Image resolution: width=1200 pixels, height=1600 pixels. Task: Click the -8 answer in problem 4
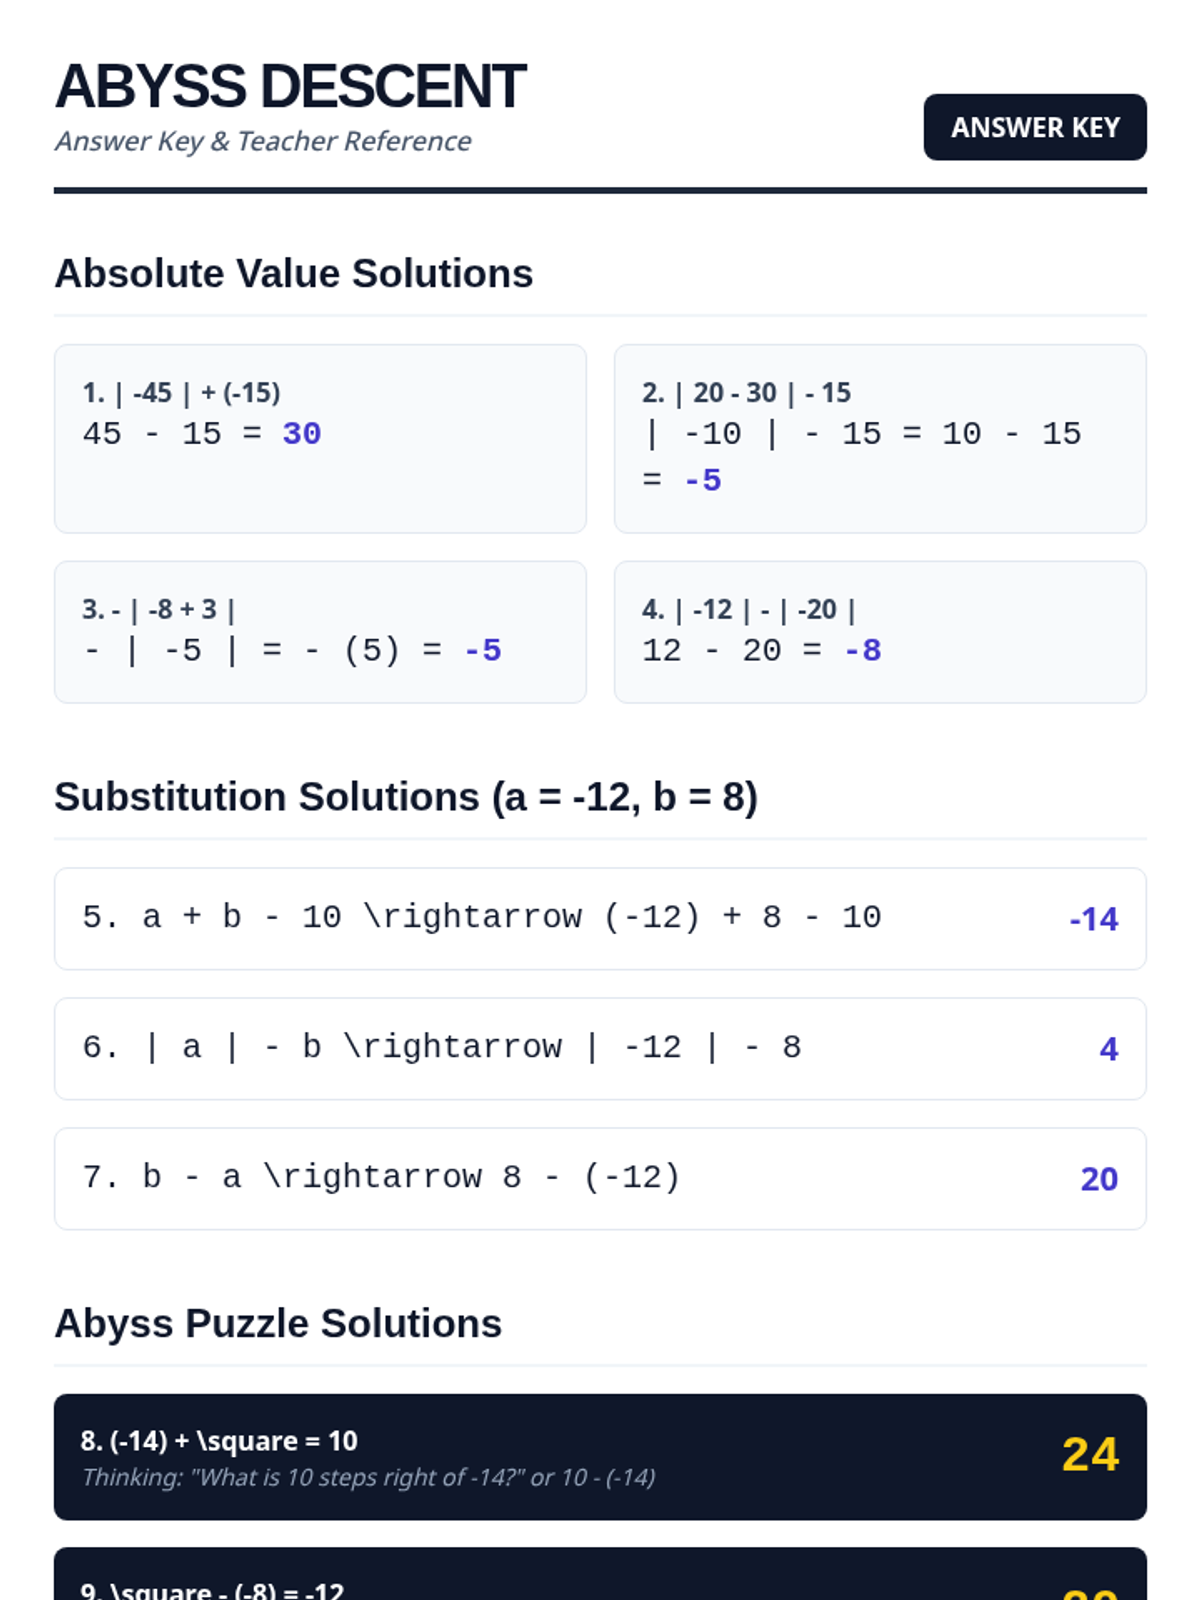tap(862, 651)
